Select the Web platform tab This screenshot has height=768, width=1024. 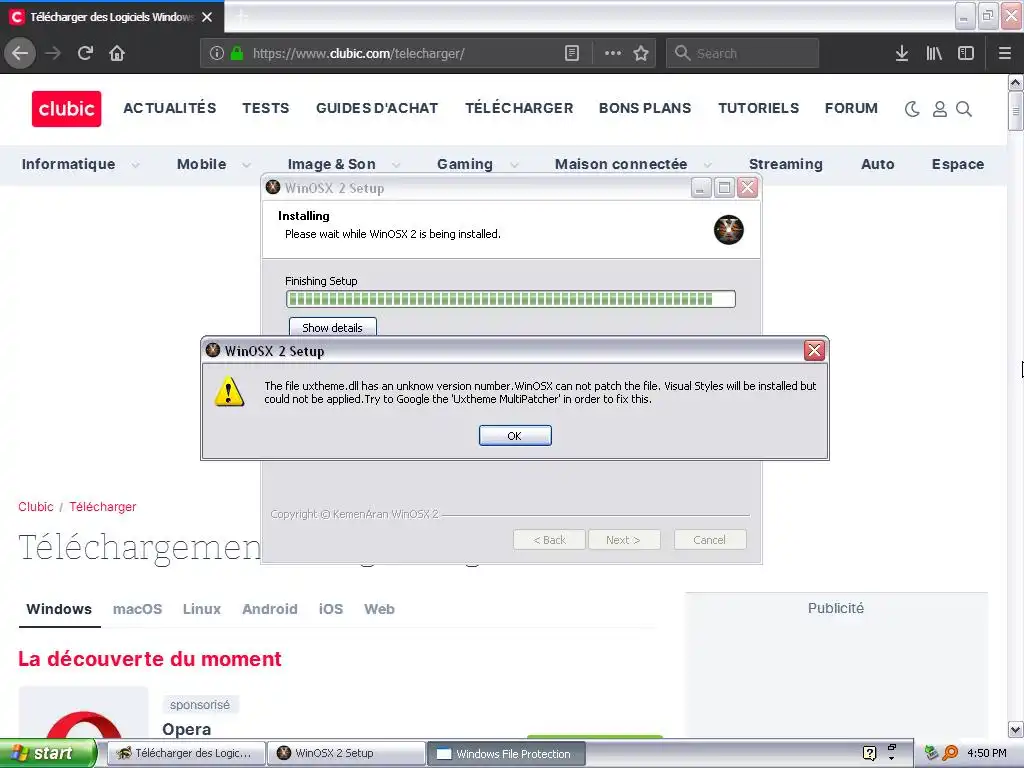coord(379,609)
